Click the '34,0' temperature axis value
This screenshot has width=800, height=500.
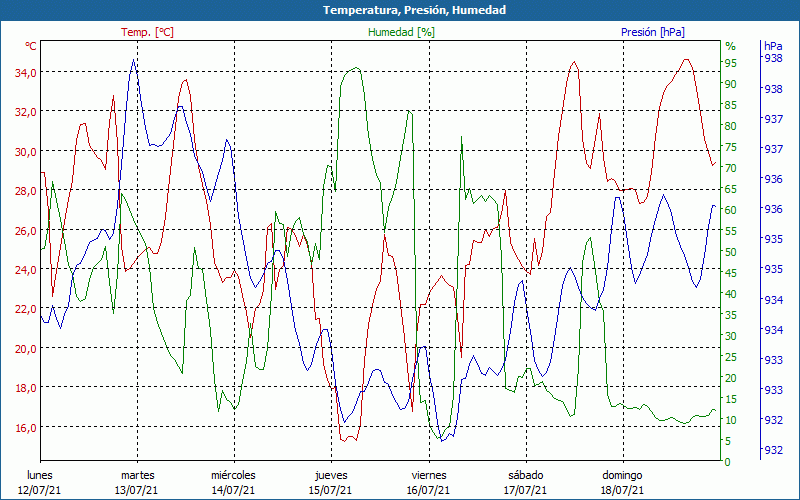[26, 73]
